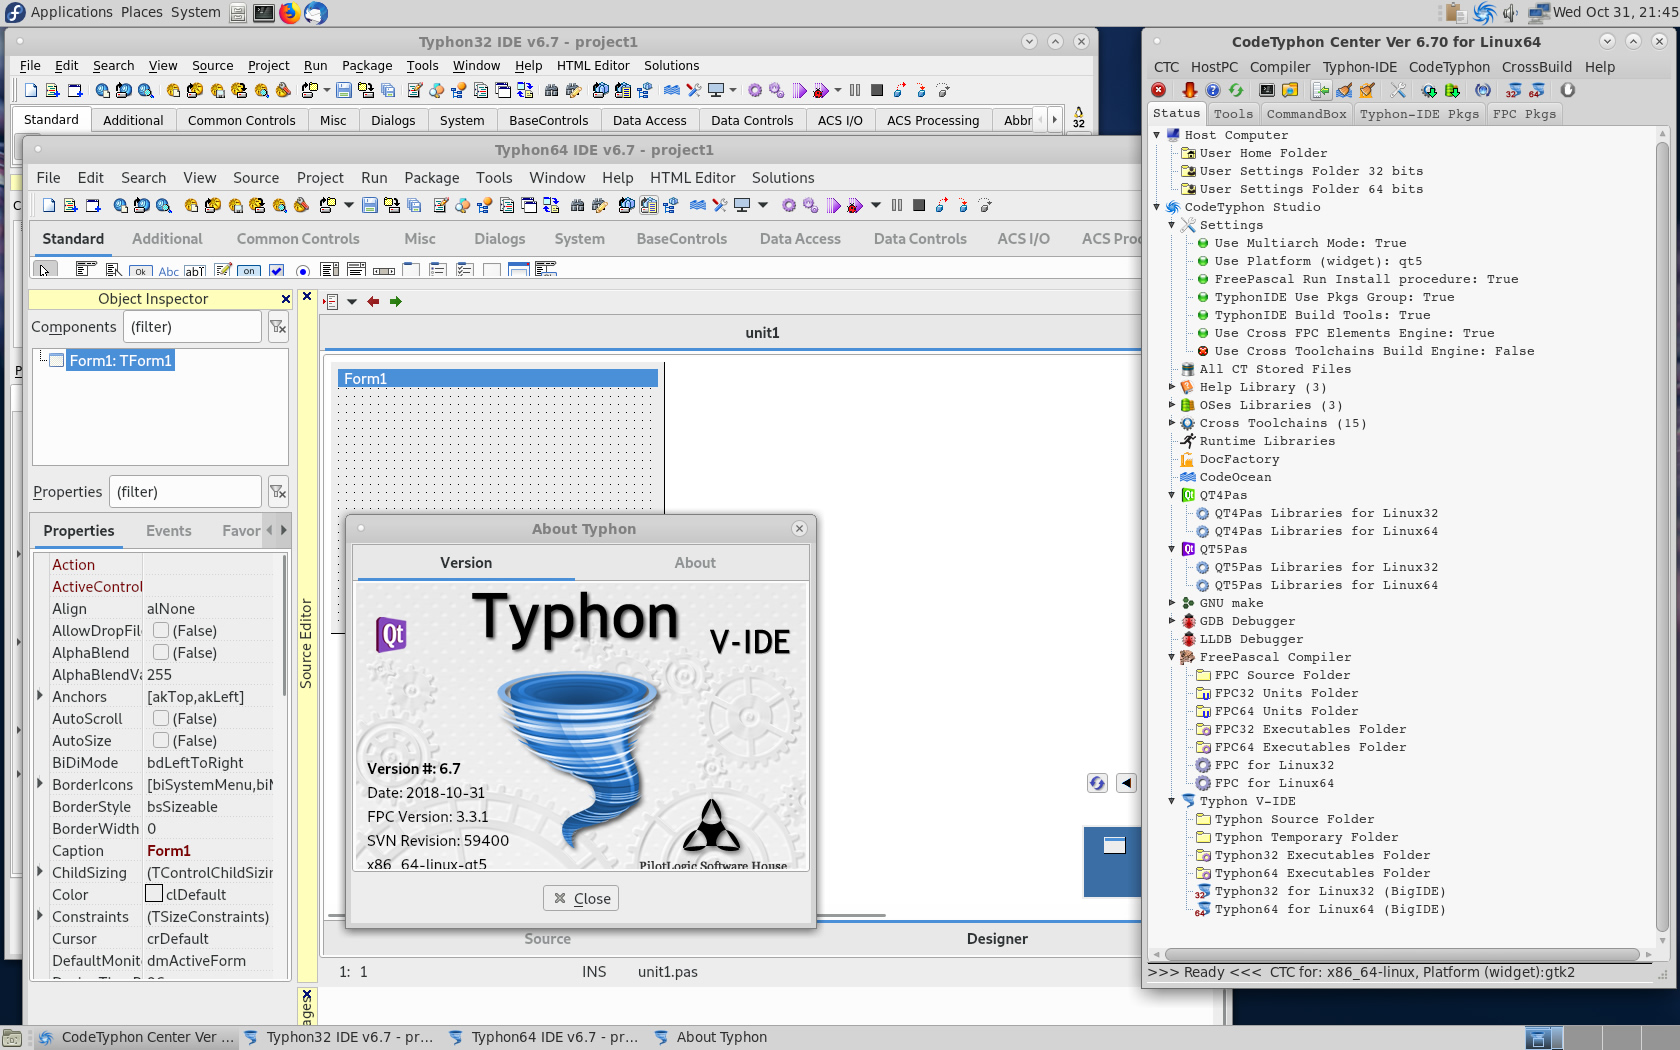Collapse the FreePascal Compiler node
This screenshot has height=1050, width=1680.
click(x=1172, y=657)
